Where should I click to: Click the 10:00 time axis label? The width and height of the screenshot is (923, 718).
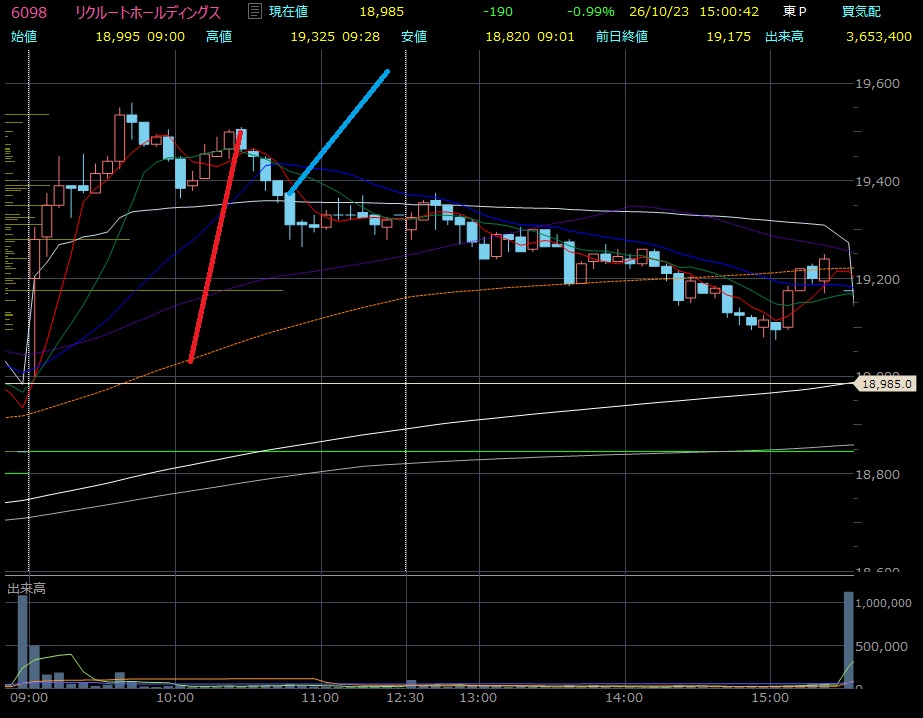point(175,698)
